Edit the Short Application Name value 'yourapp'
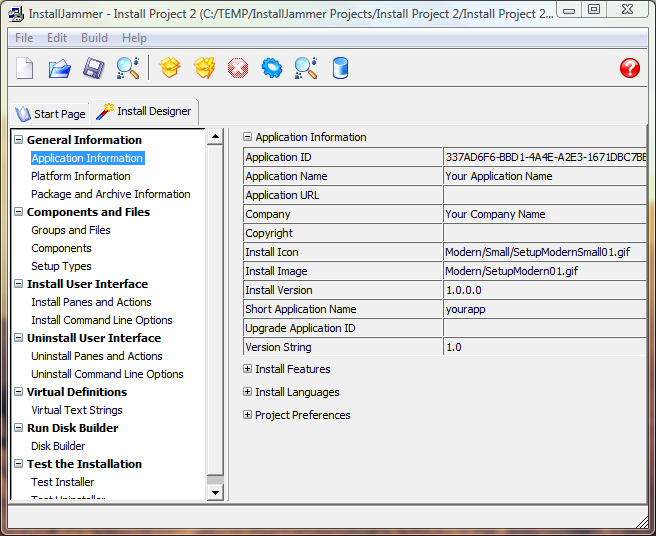Viewport: 656px width, 536px height. click(x=545, y=309)
